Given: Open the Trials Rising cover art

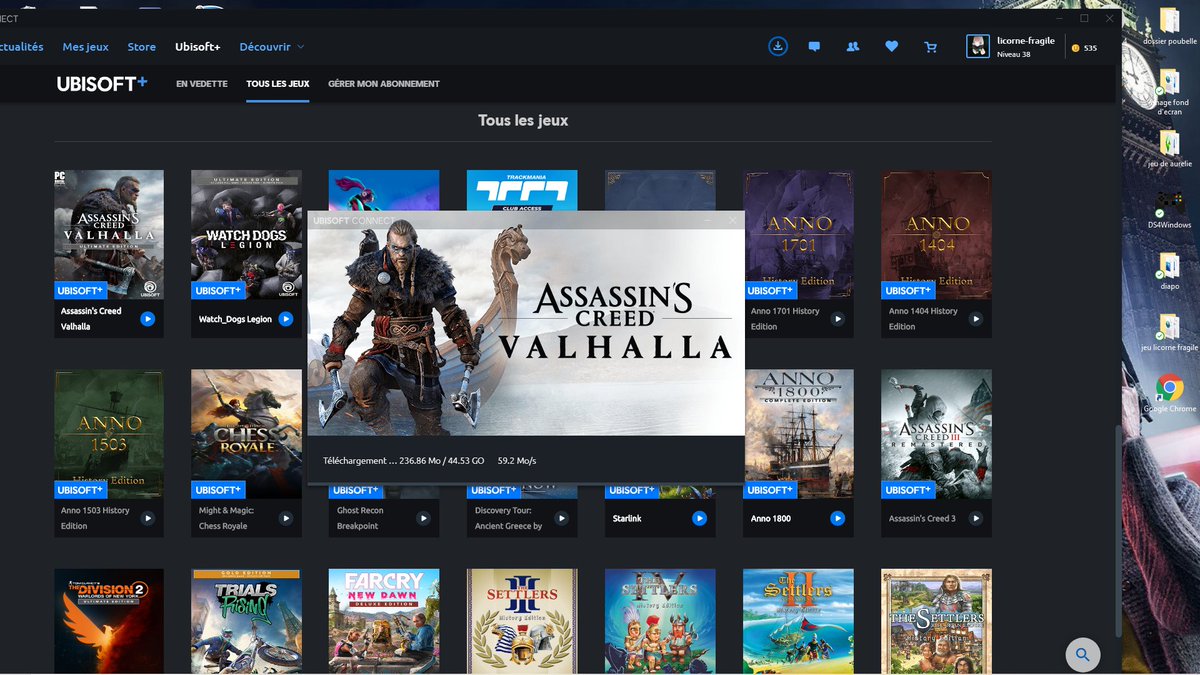Looking at the screenshot, I should (x=247, y=621).
